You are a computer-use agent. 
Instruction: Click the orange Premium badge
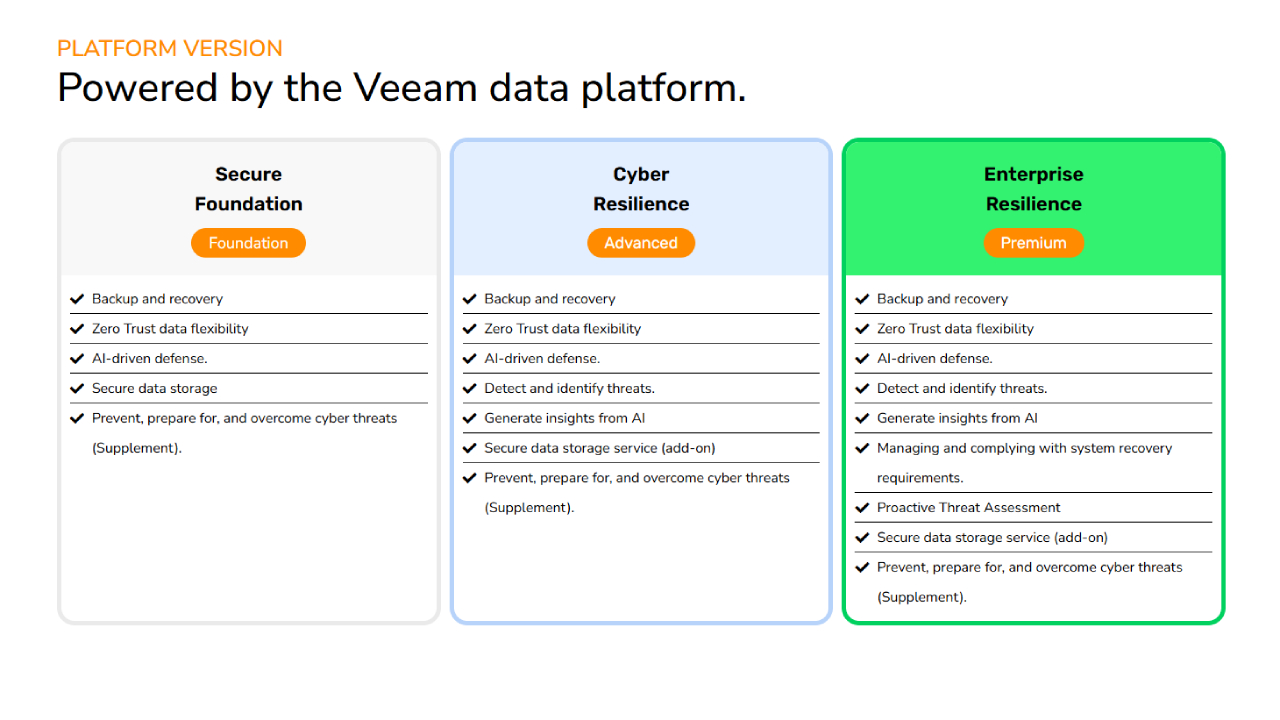coord(1033,243)
